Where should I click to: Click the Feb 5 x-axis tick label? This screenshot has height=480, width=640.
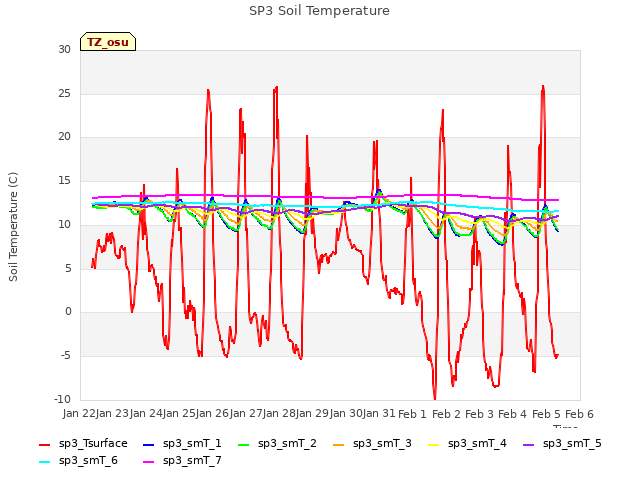click(546, 414)
